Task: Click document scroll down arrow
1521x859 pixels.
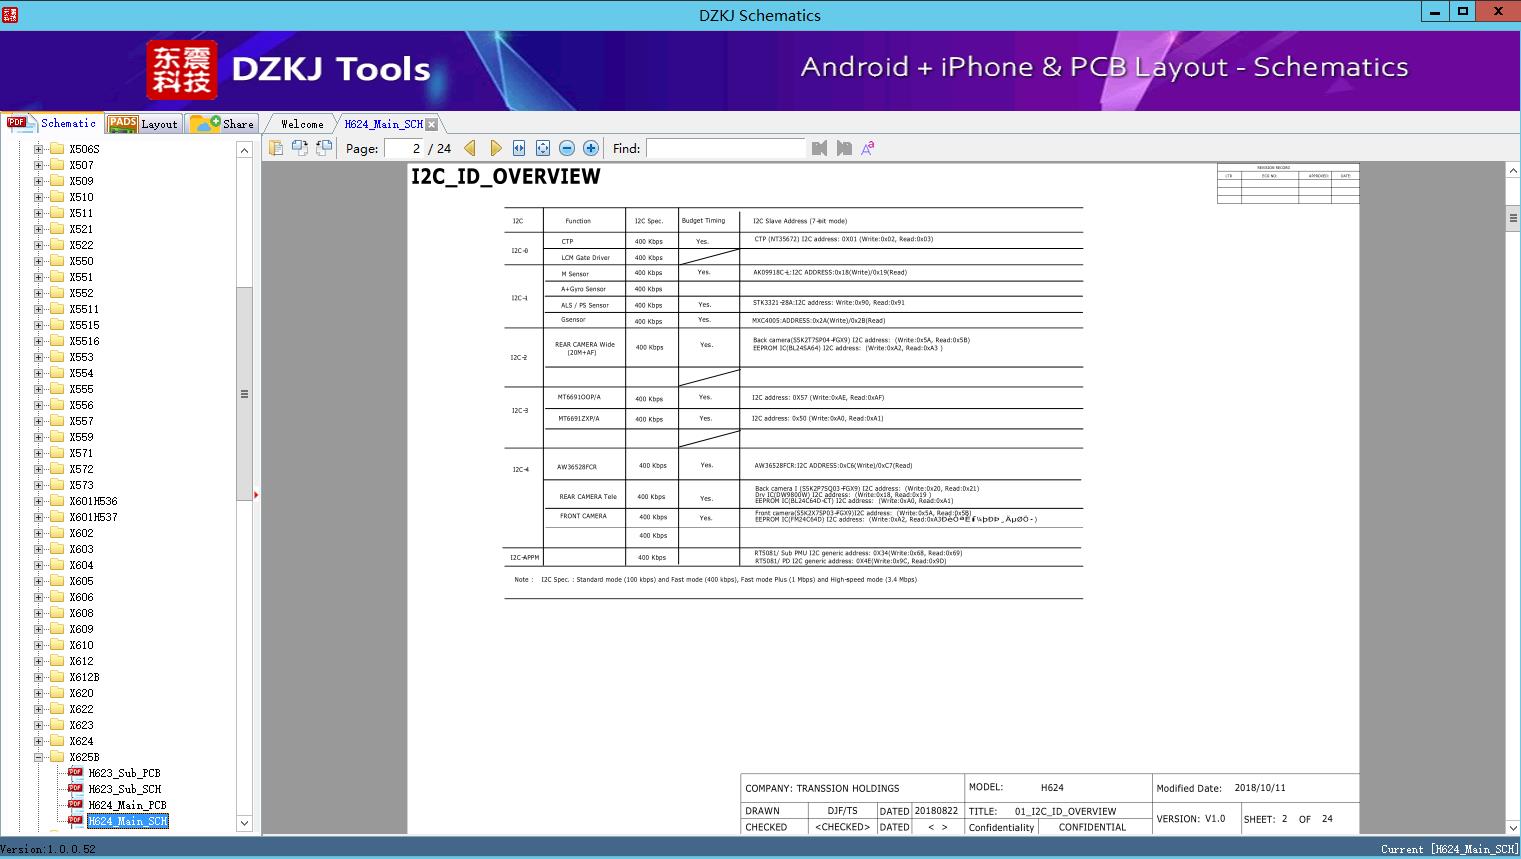Action: point(1512,827)
